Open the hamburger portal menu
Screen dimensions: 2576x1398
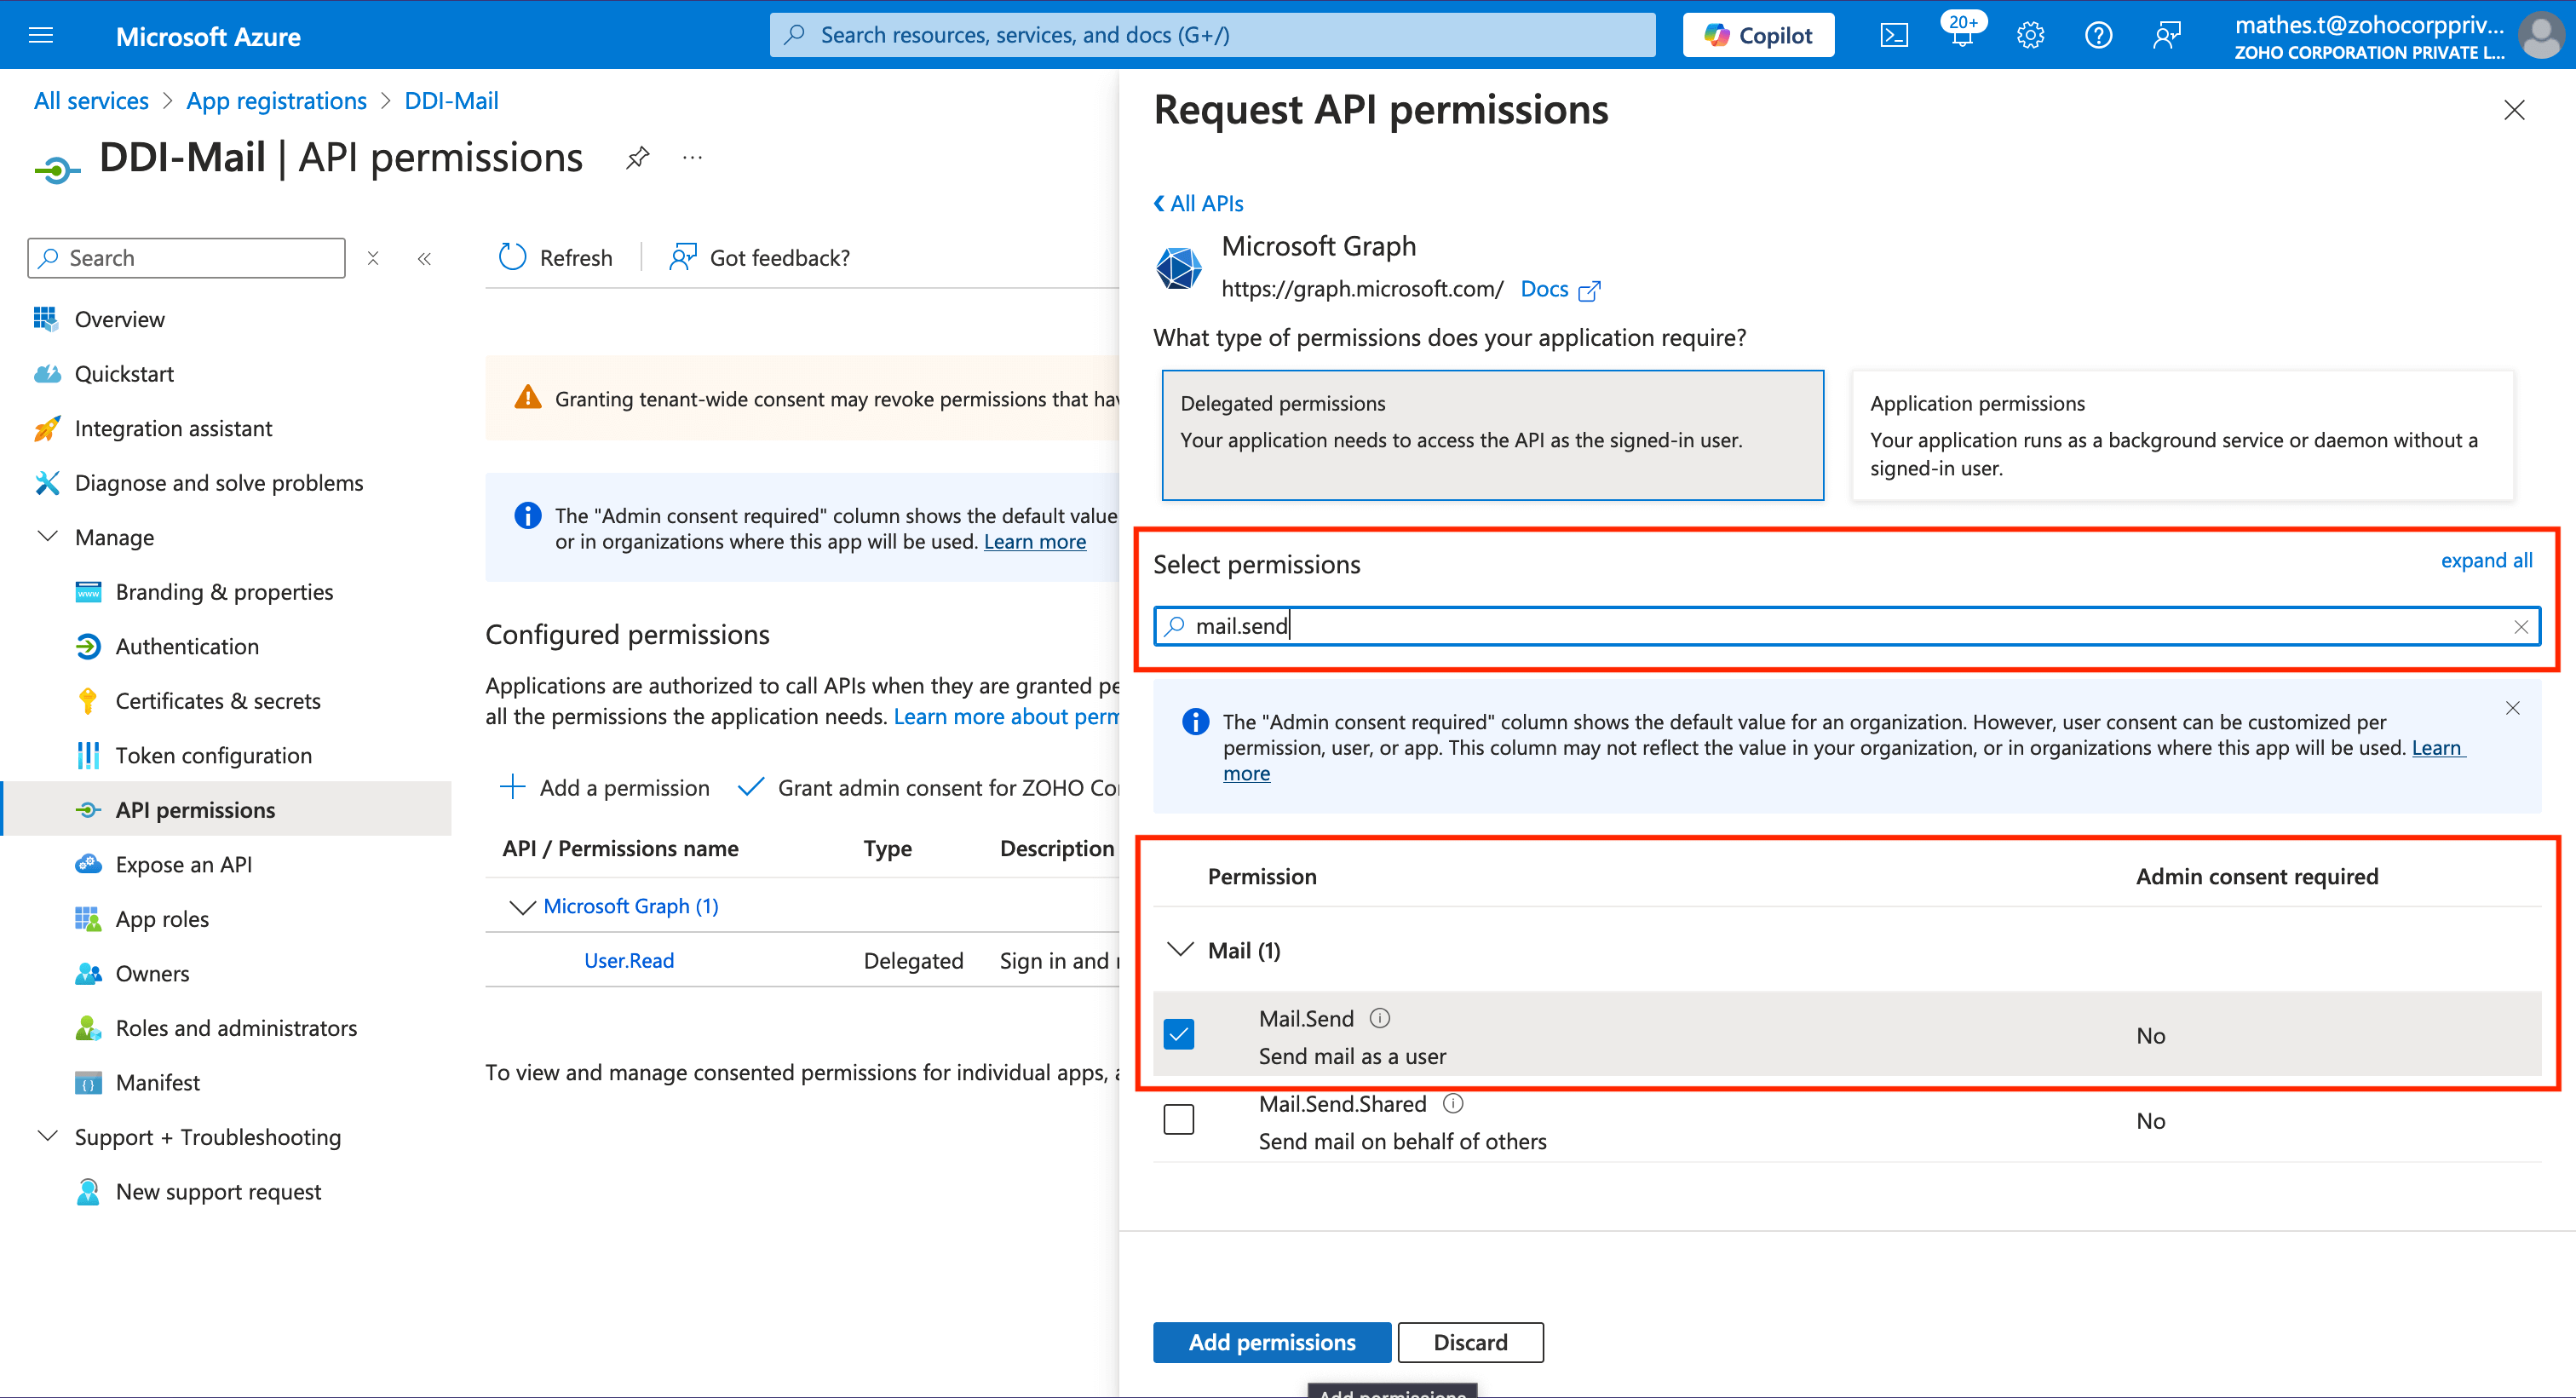(x=41, y=36)
